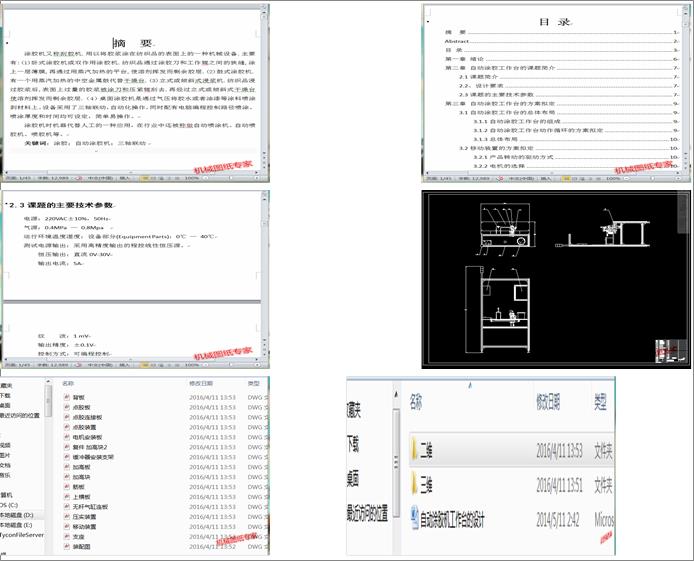
Task: Open 桌面 in the 二维/三维 folder window sidebar
Action: click(x=353, y=478)
